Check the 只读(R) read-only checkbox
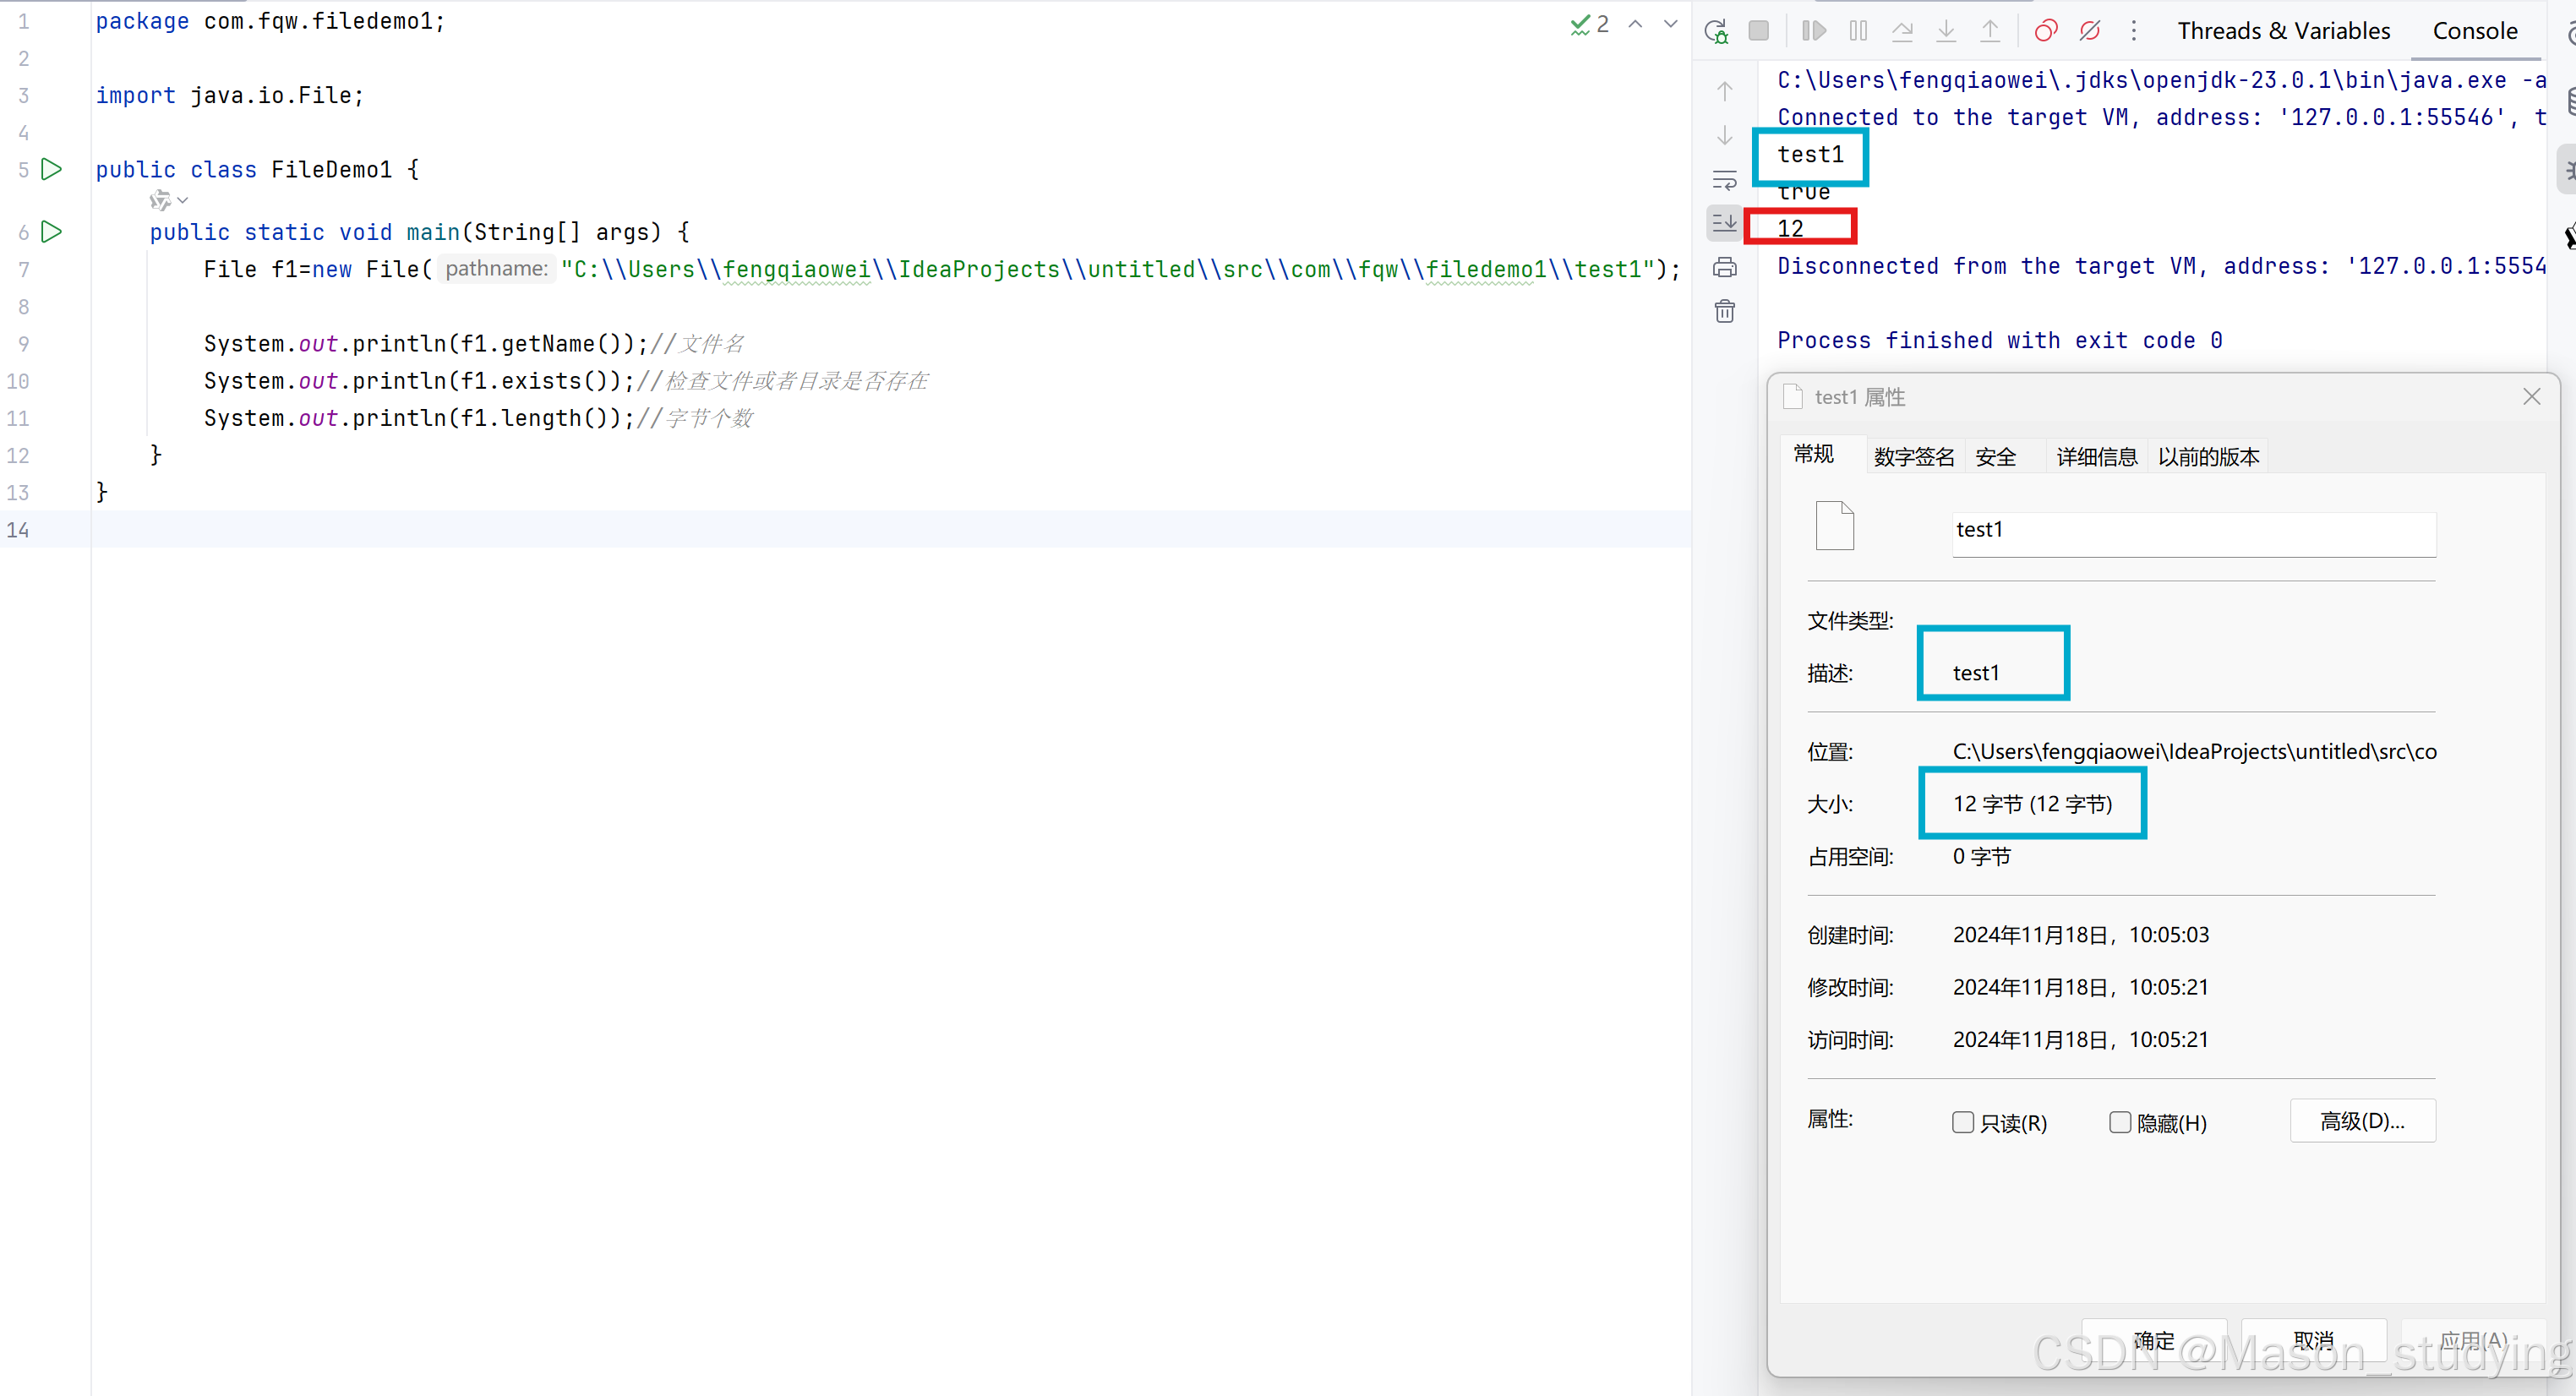The width and height of the screenshot is (2576, 1396). pyautogui.click(x=1963, y=1122)
